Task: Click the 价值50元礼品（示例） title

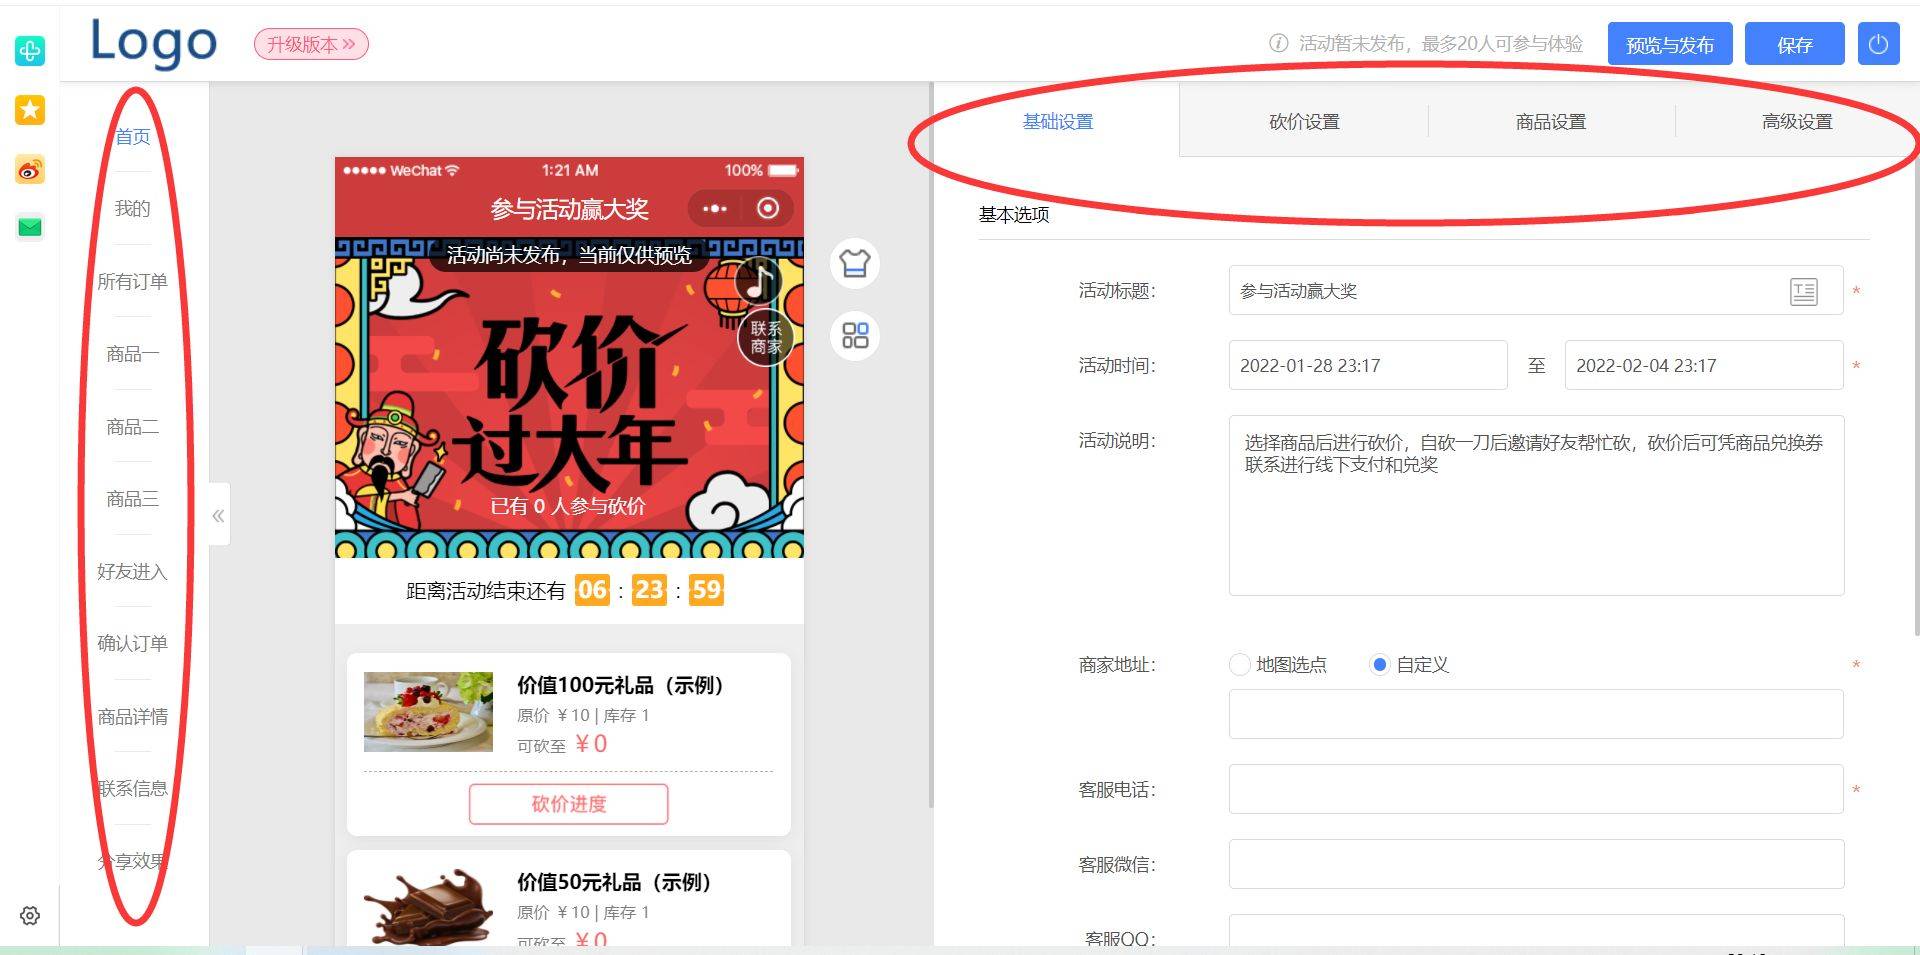Action: coord(614,883)
